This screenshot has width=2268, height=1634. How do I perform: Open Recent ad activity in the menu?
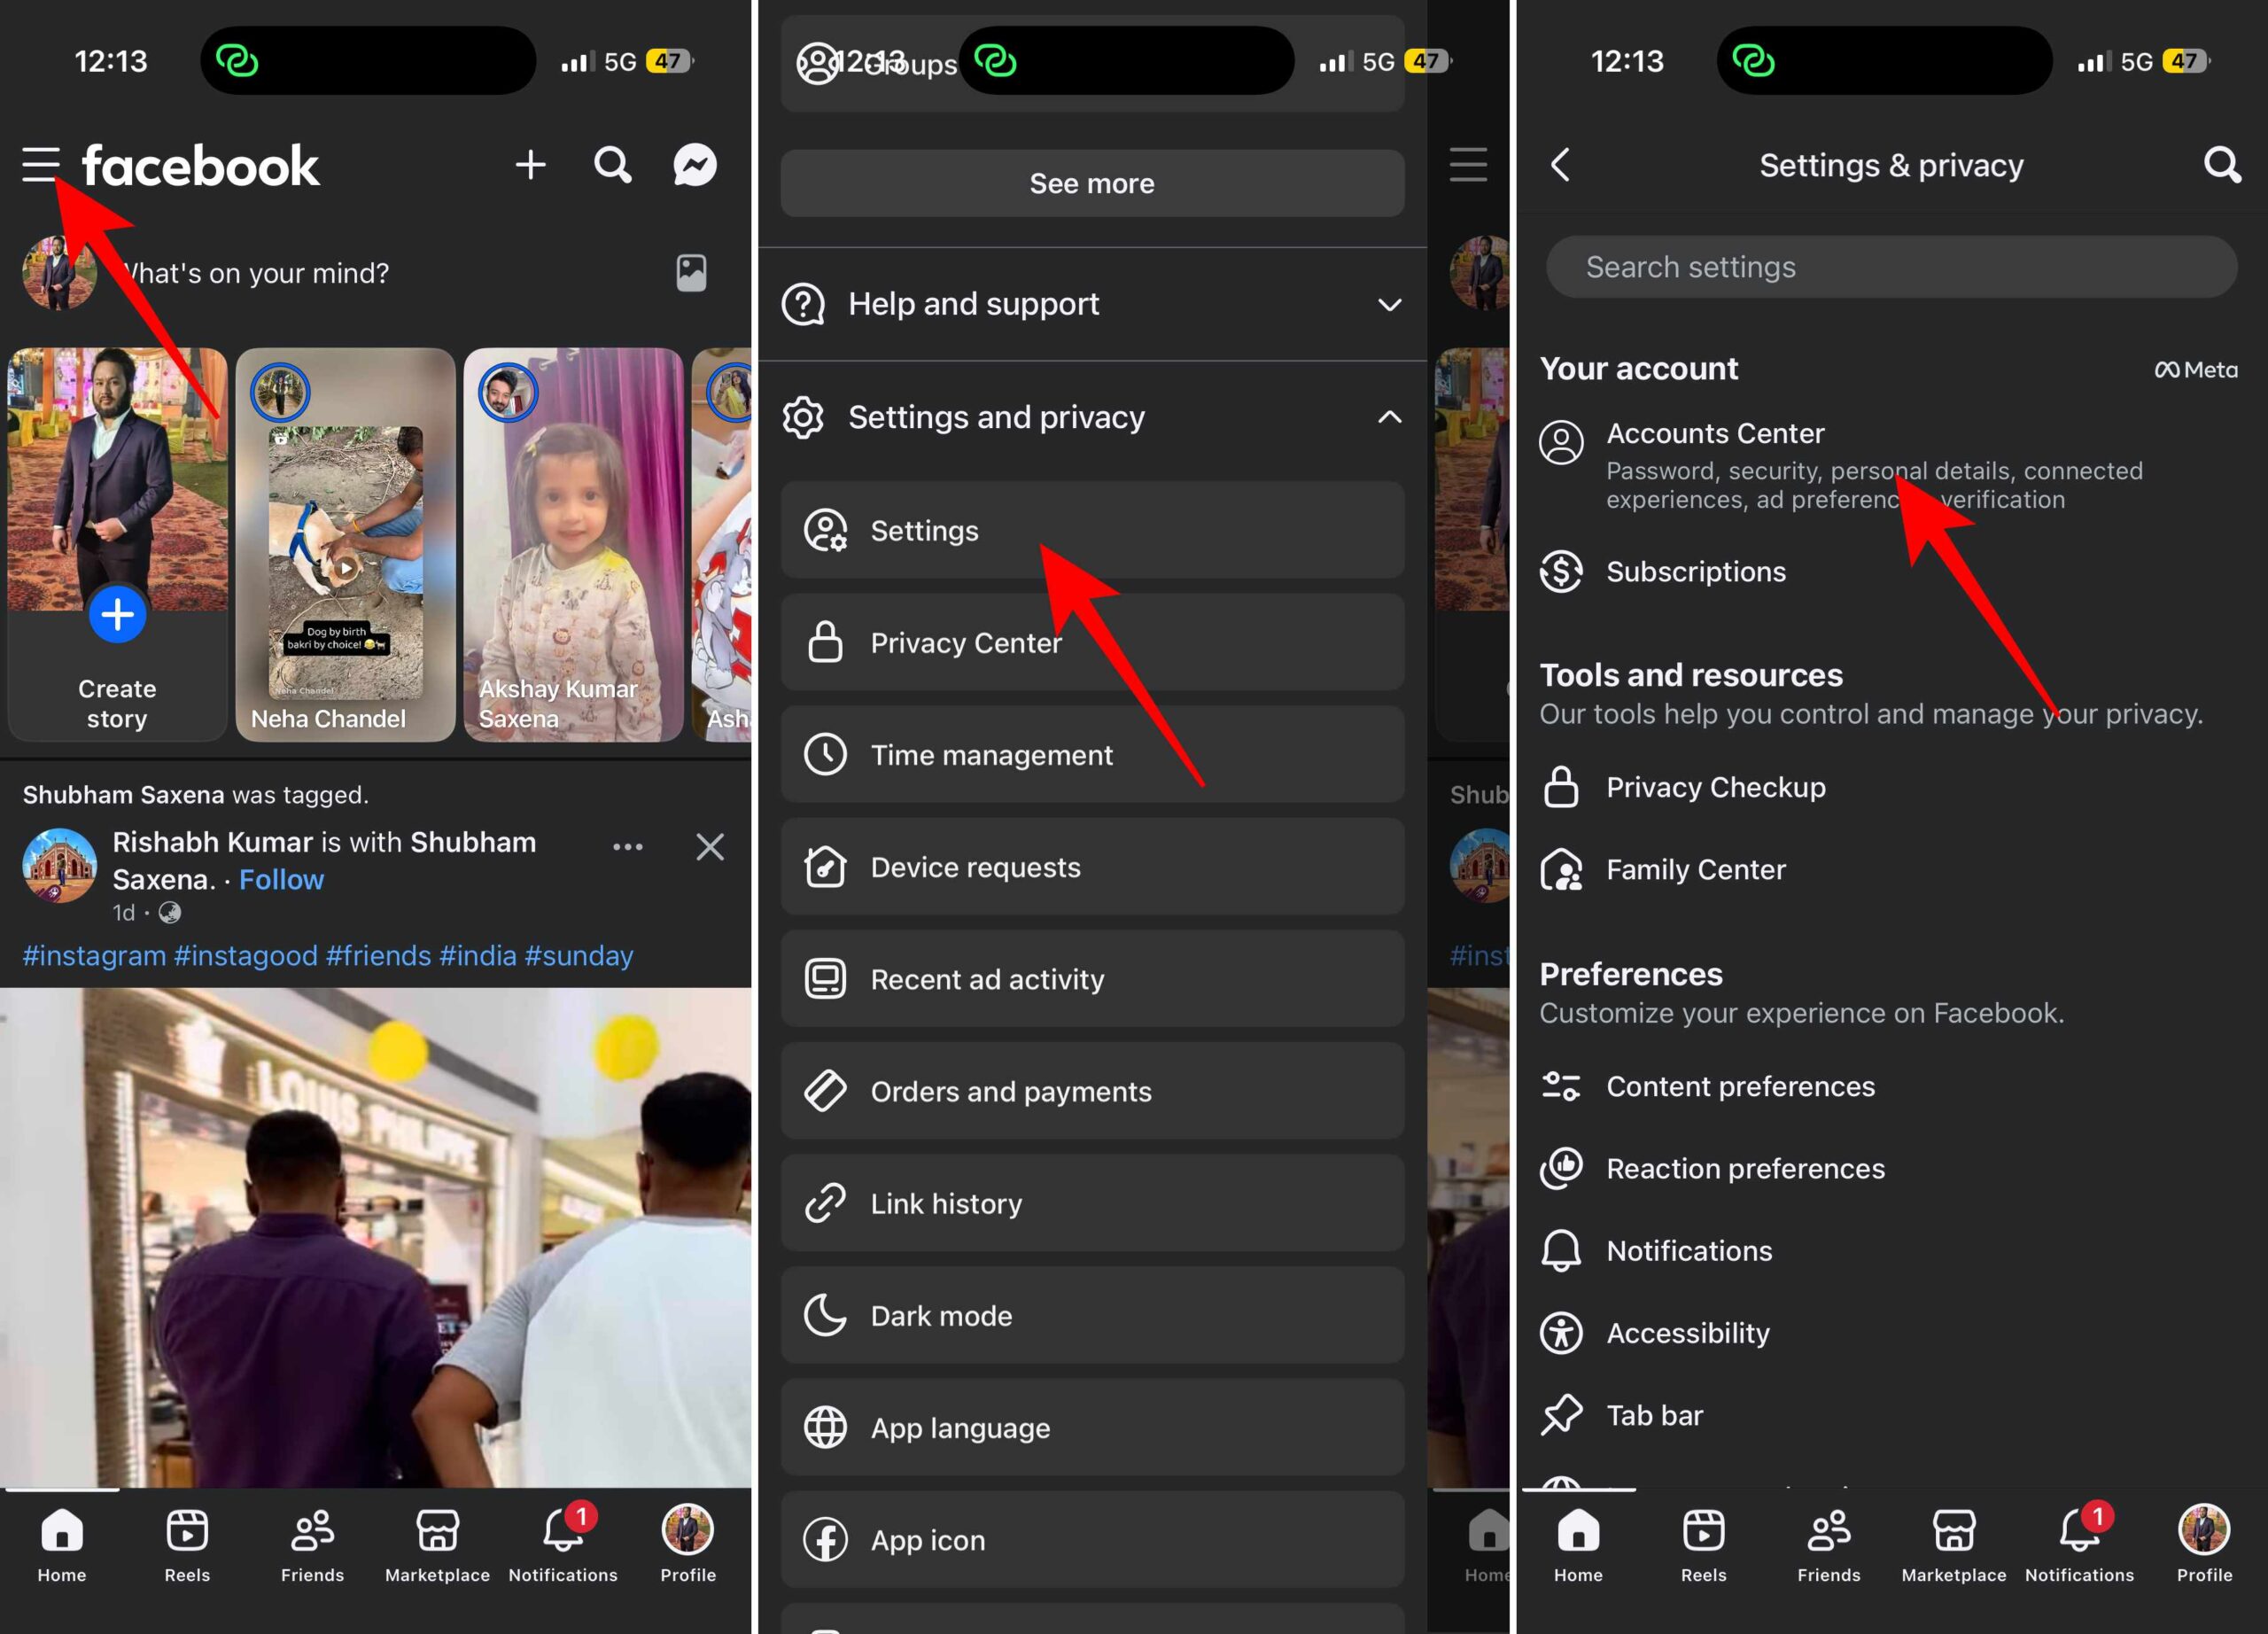click(1092, 978)
